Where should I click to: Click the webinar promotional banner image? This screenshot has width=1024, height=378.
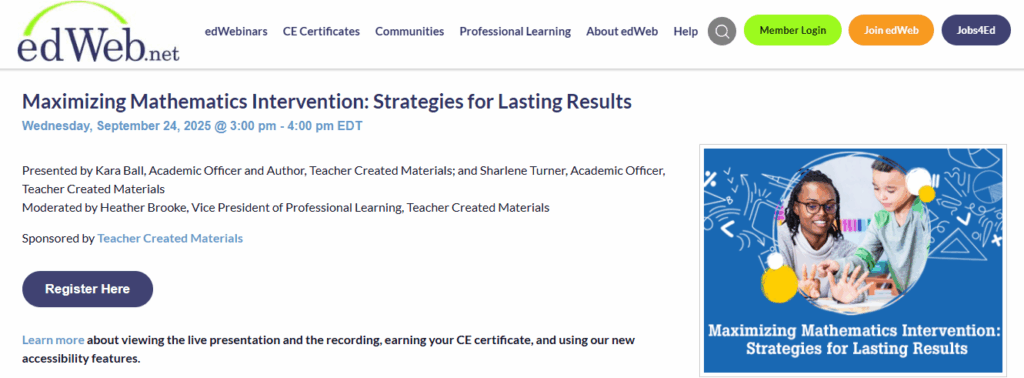pyautogui.click(x=853, y=260)
